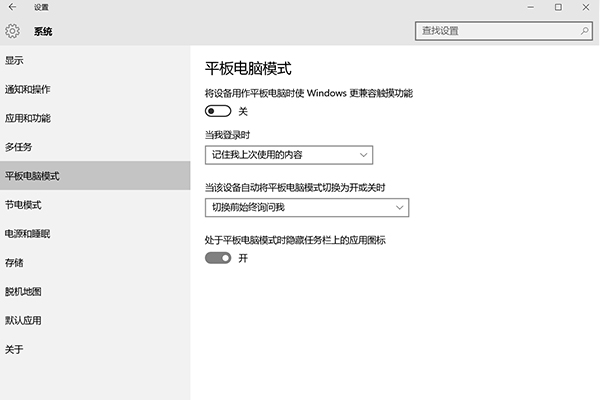Click the 平板电脑模式 page heading
Screen dimensions: 600x400
[x=248, y=69]
